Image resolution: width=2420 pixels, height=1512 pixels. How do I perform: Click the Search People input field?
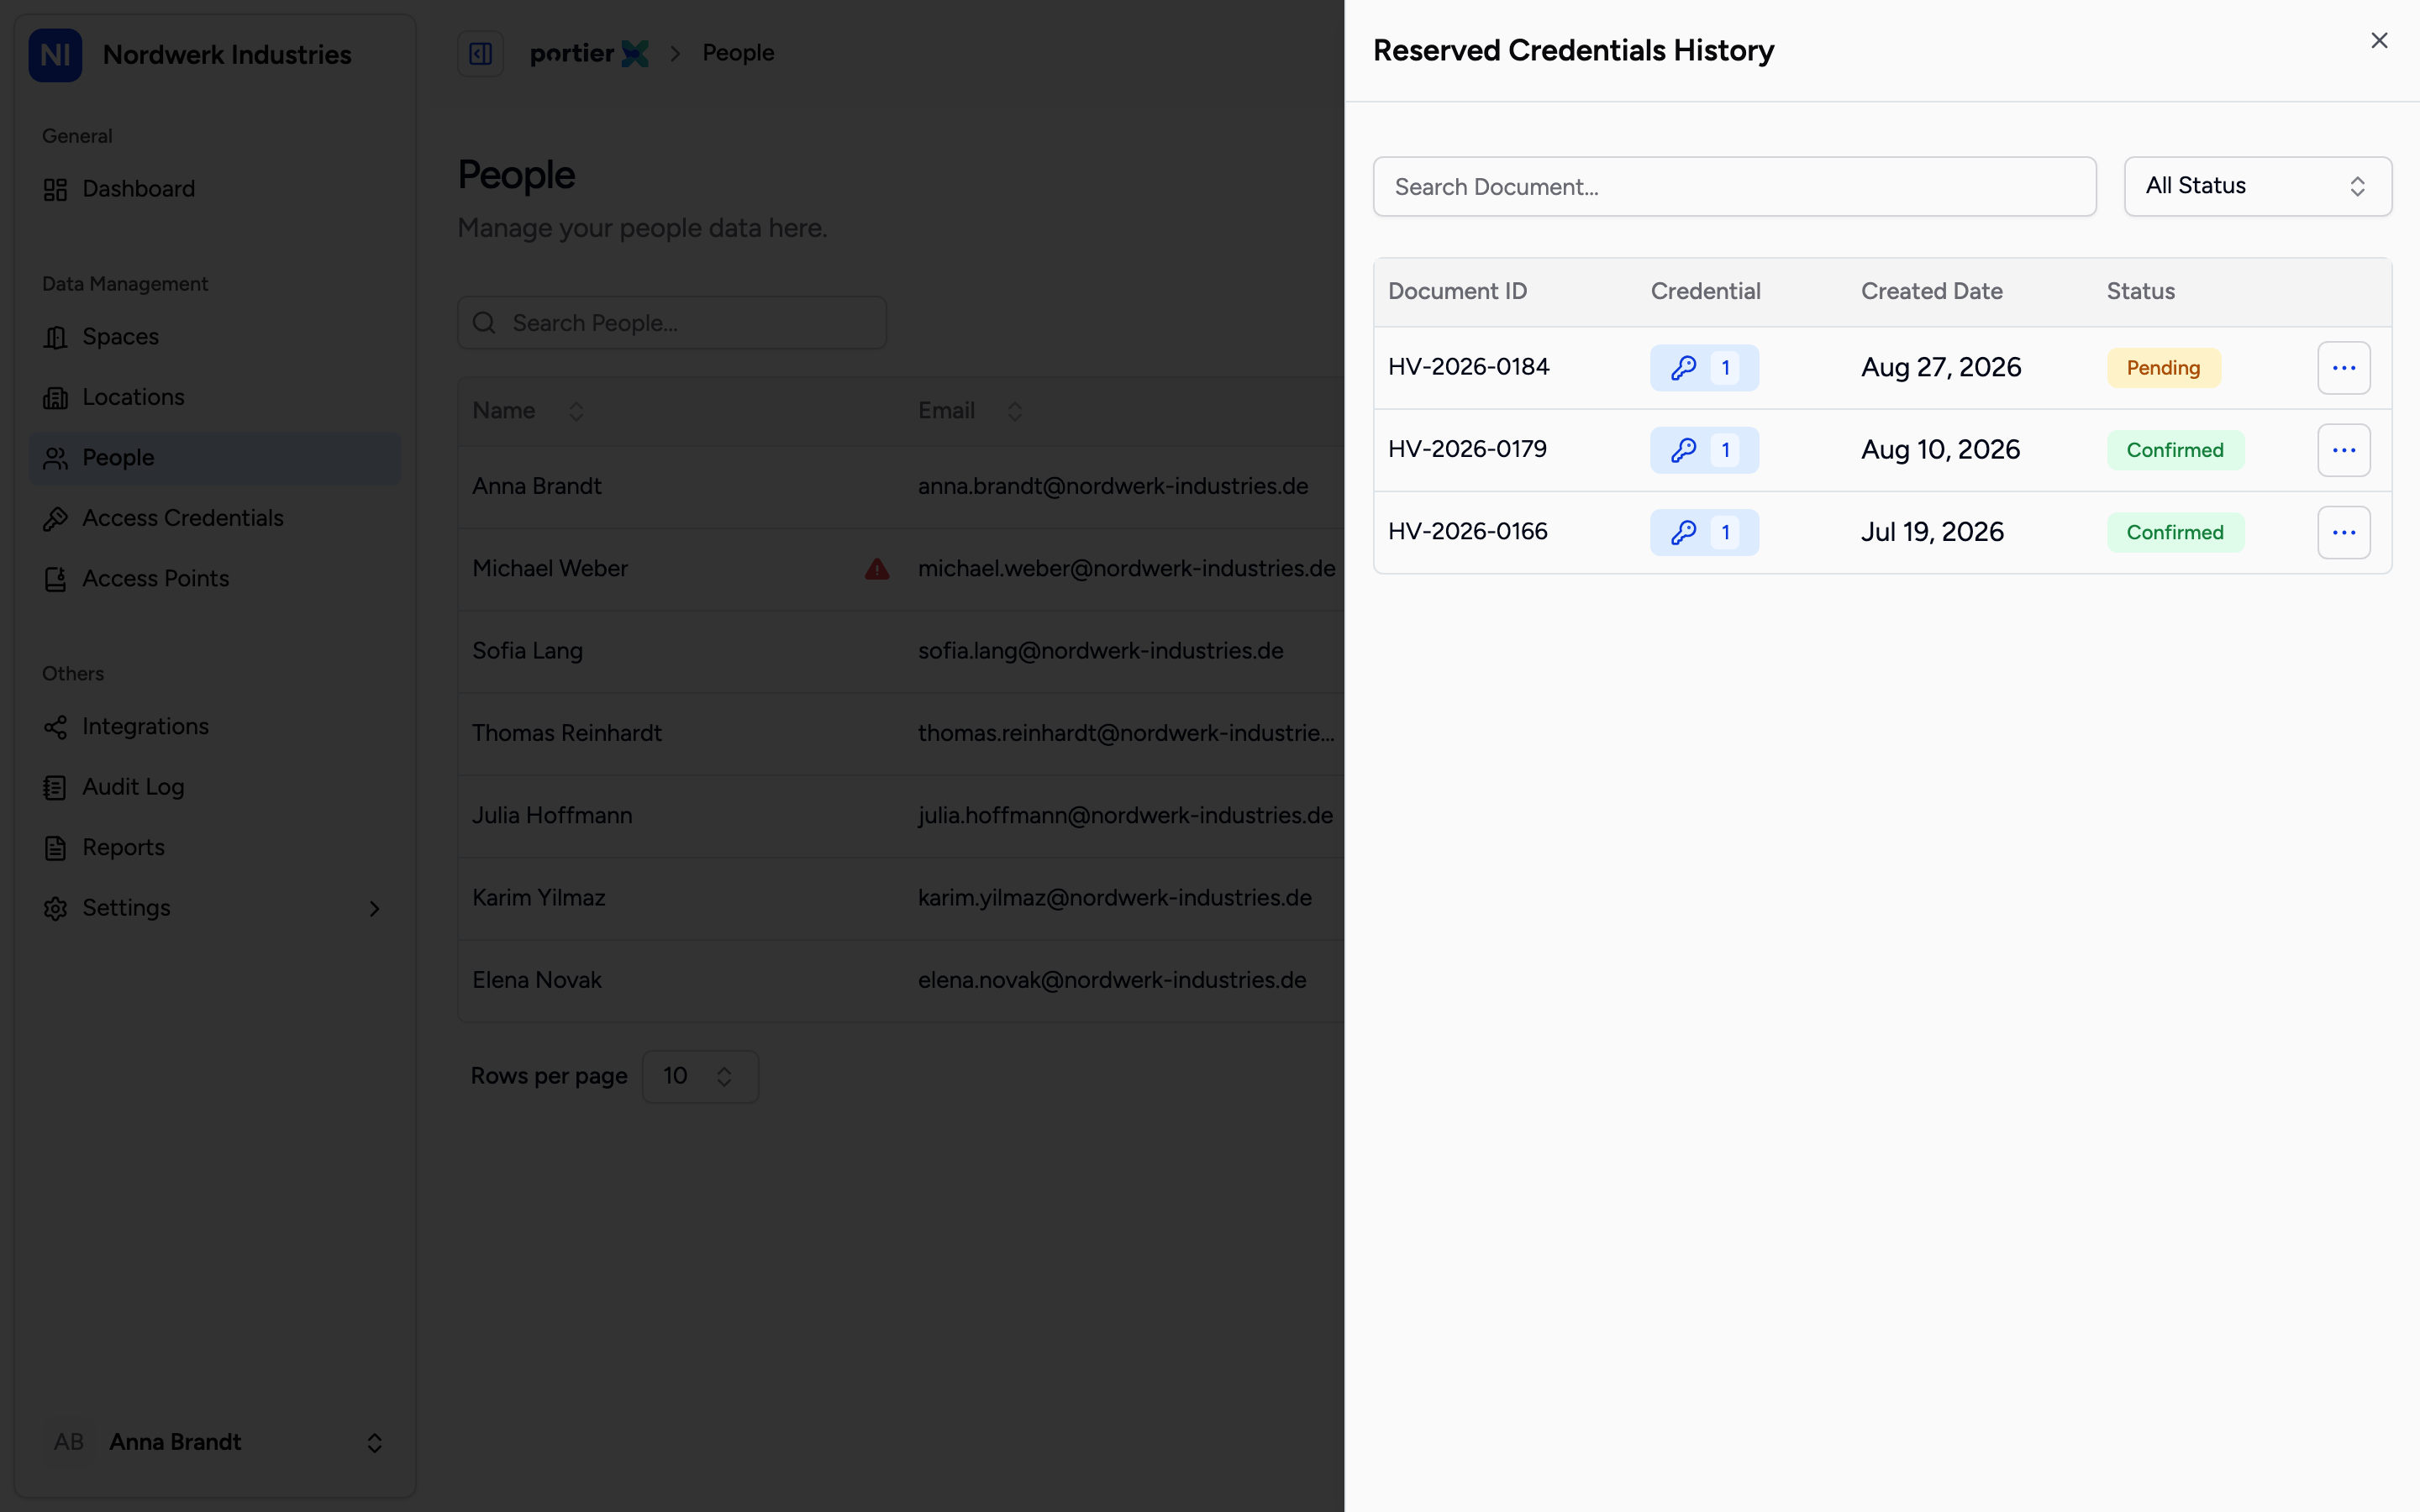click(672, 323)
